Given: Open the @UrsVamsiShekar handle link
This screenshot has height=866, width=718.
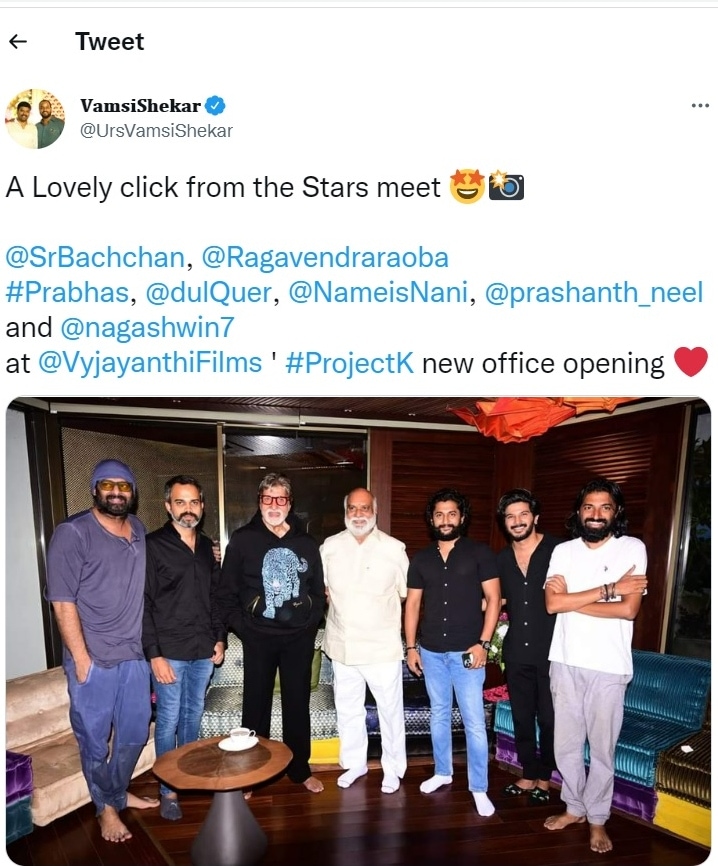Looking at the screenshot, I should click(156, 131).
